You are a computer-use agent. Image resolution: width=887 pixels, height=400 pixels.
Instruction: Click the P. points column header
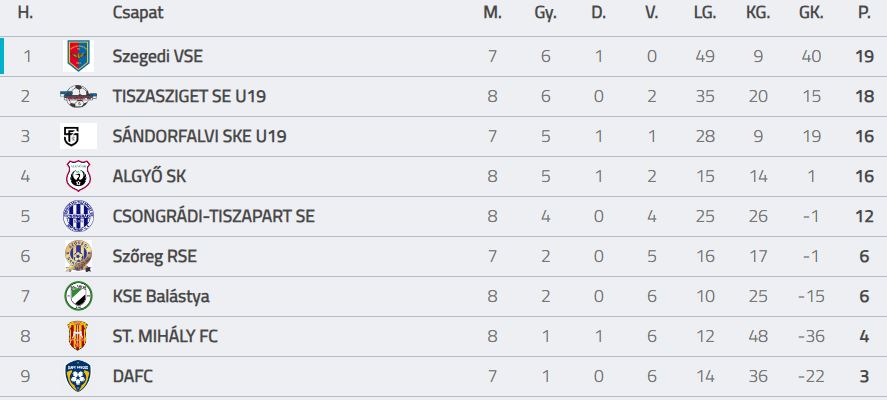pos(864,13)
